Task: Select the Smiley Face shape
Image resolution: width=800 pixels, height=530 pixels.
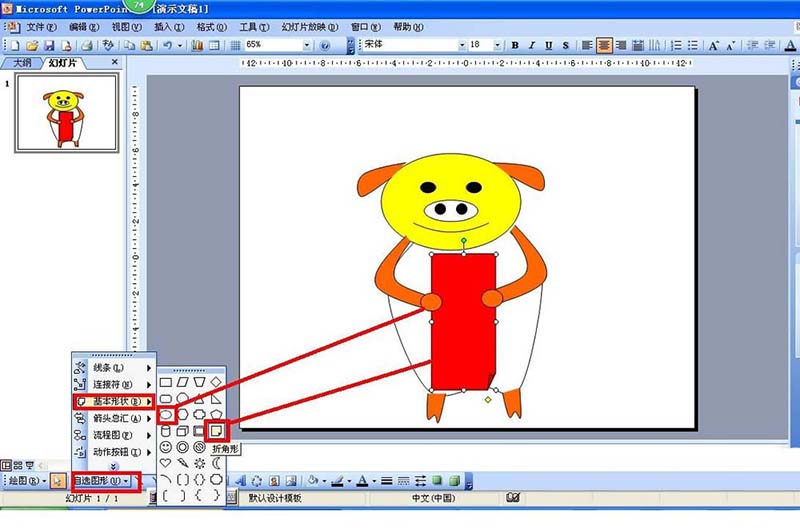Action: coord(166,447)
